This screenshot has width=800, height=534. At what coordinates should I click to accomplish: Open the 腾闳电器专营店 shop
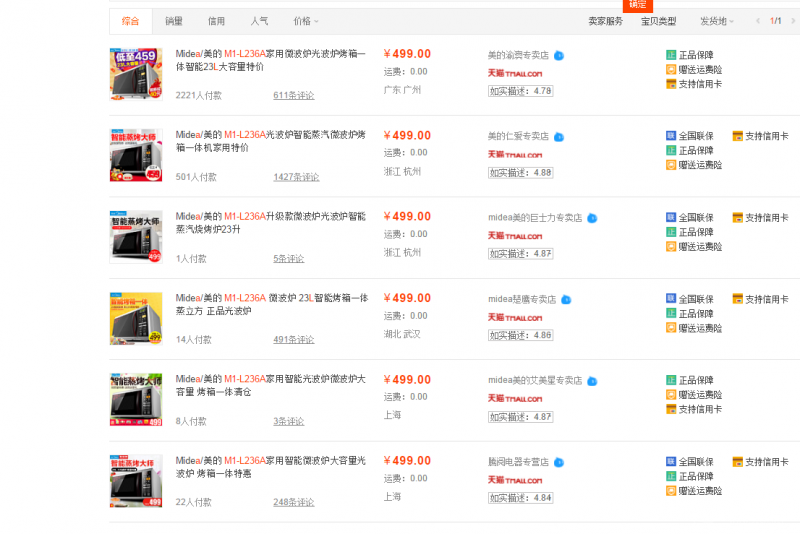coord(518,462)
